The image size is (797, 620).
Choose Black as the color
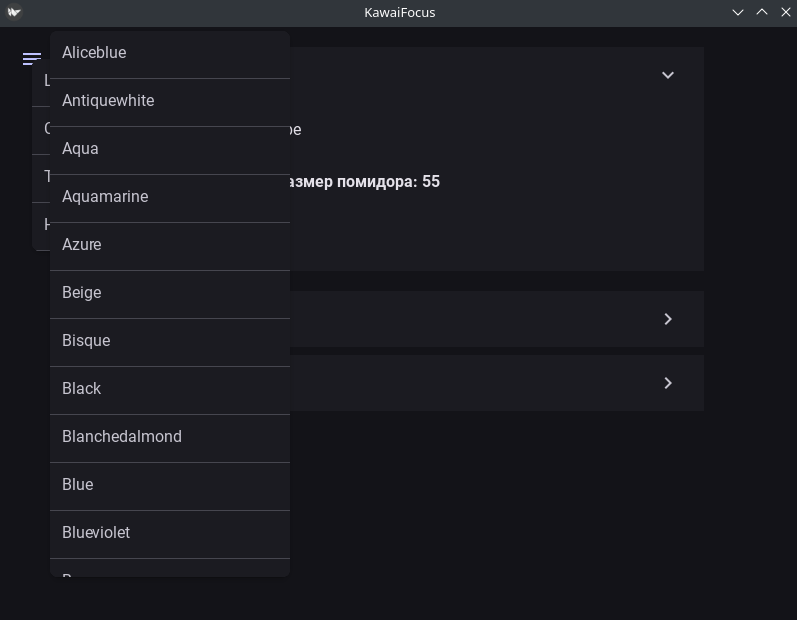[x=82, y=389]
